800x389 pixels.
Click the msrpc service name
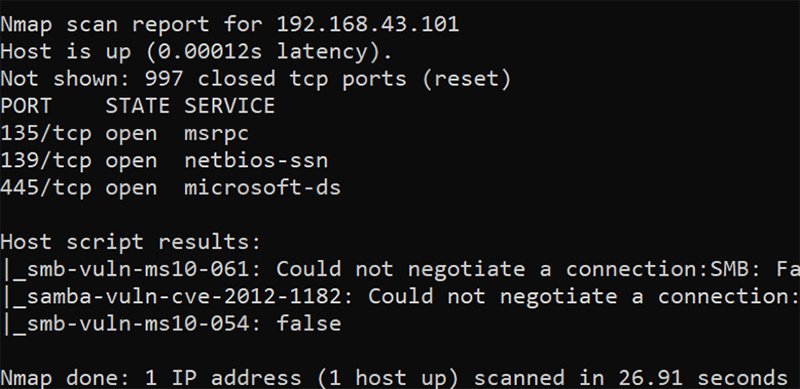216,134
